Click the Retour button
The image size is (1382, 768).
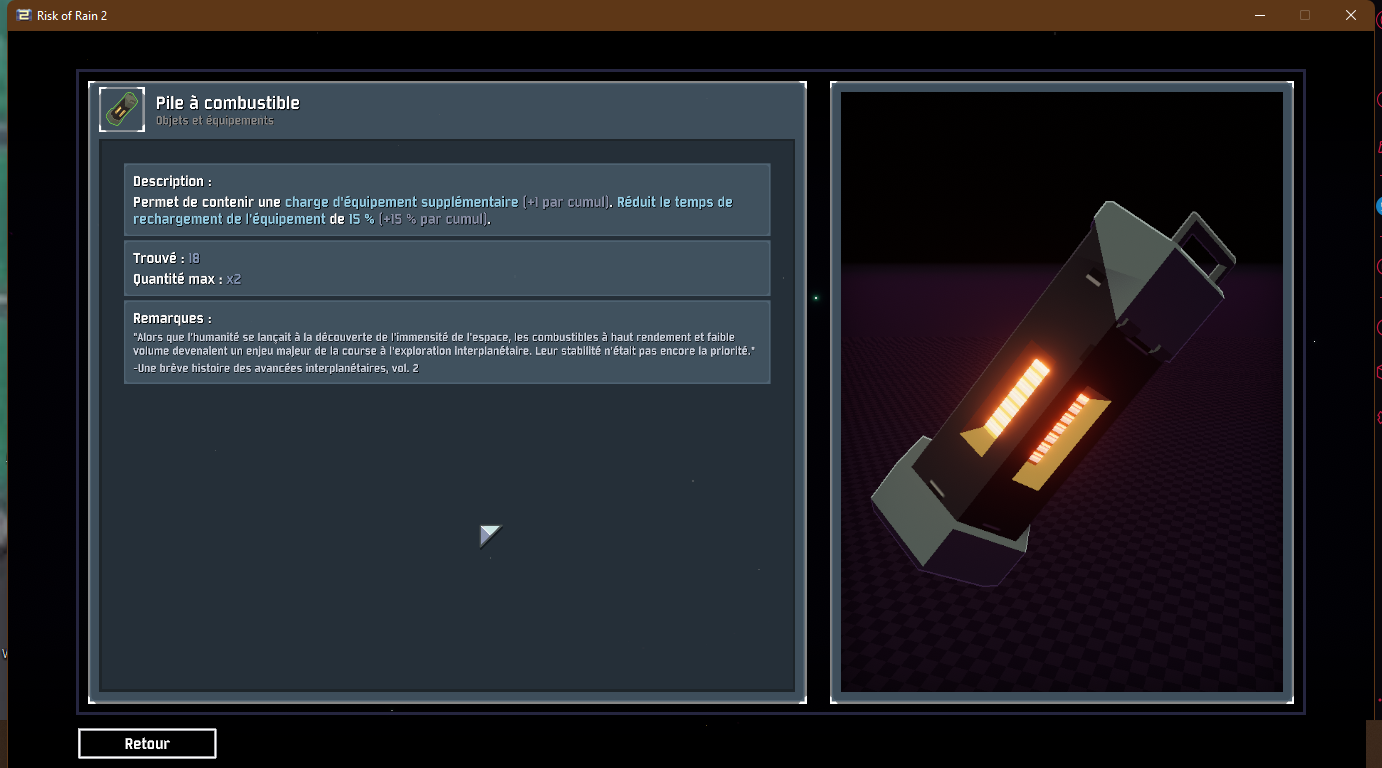tap(147, 744)
